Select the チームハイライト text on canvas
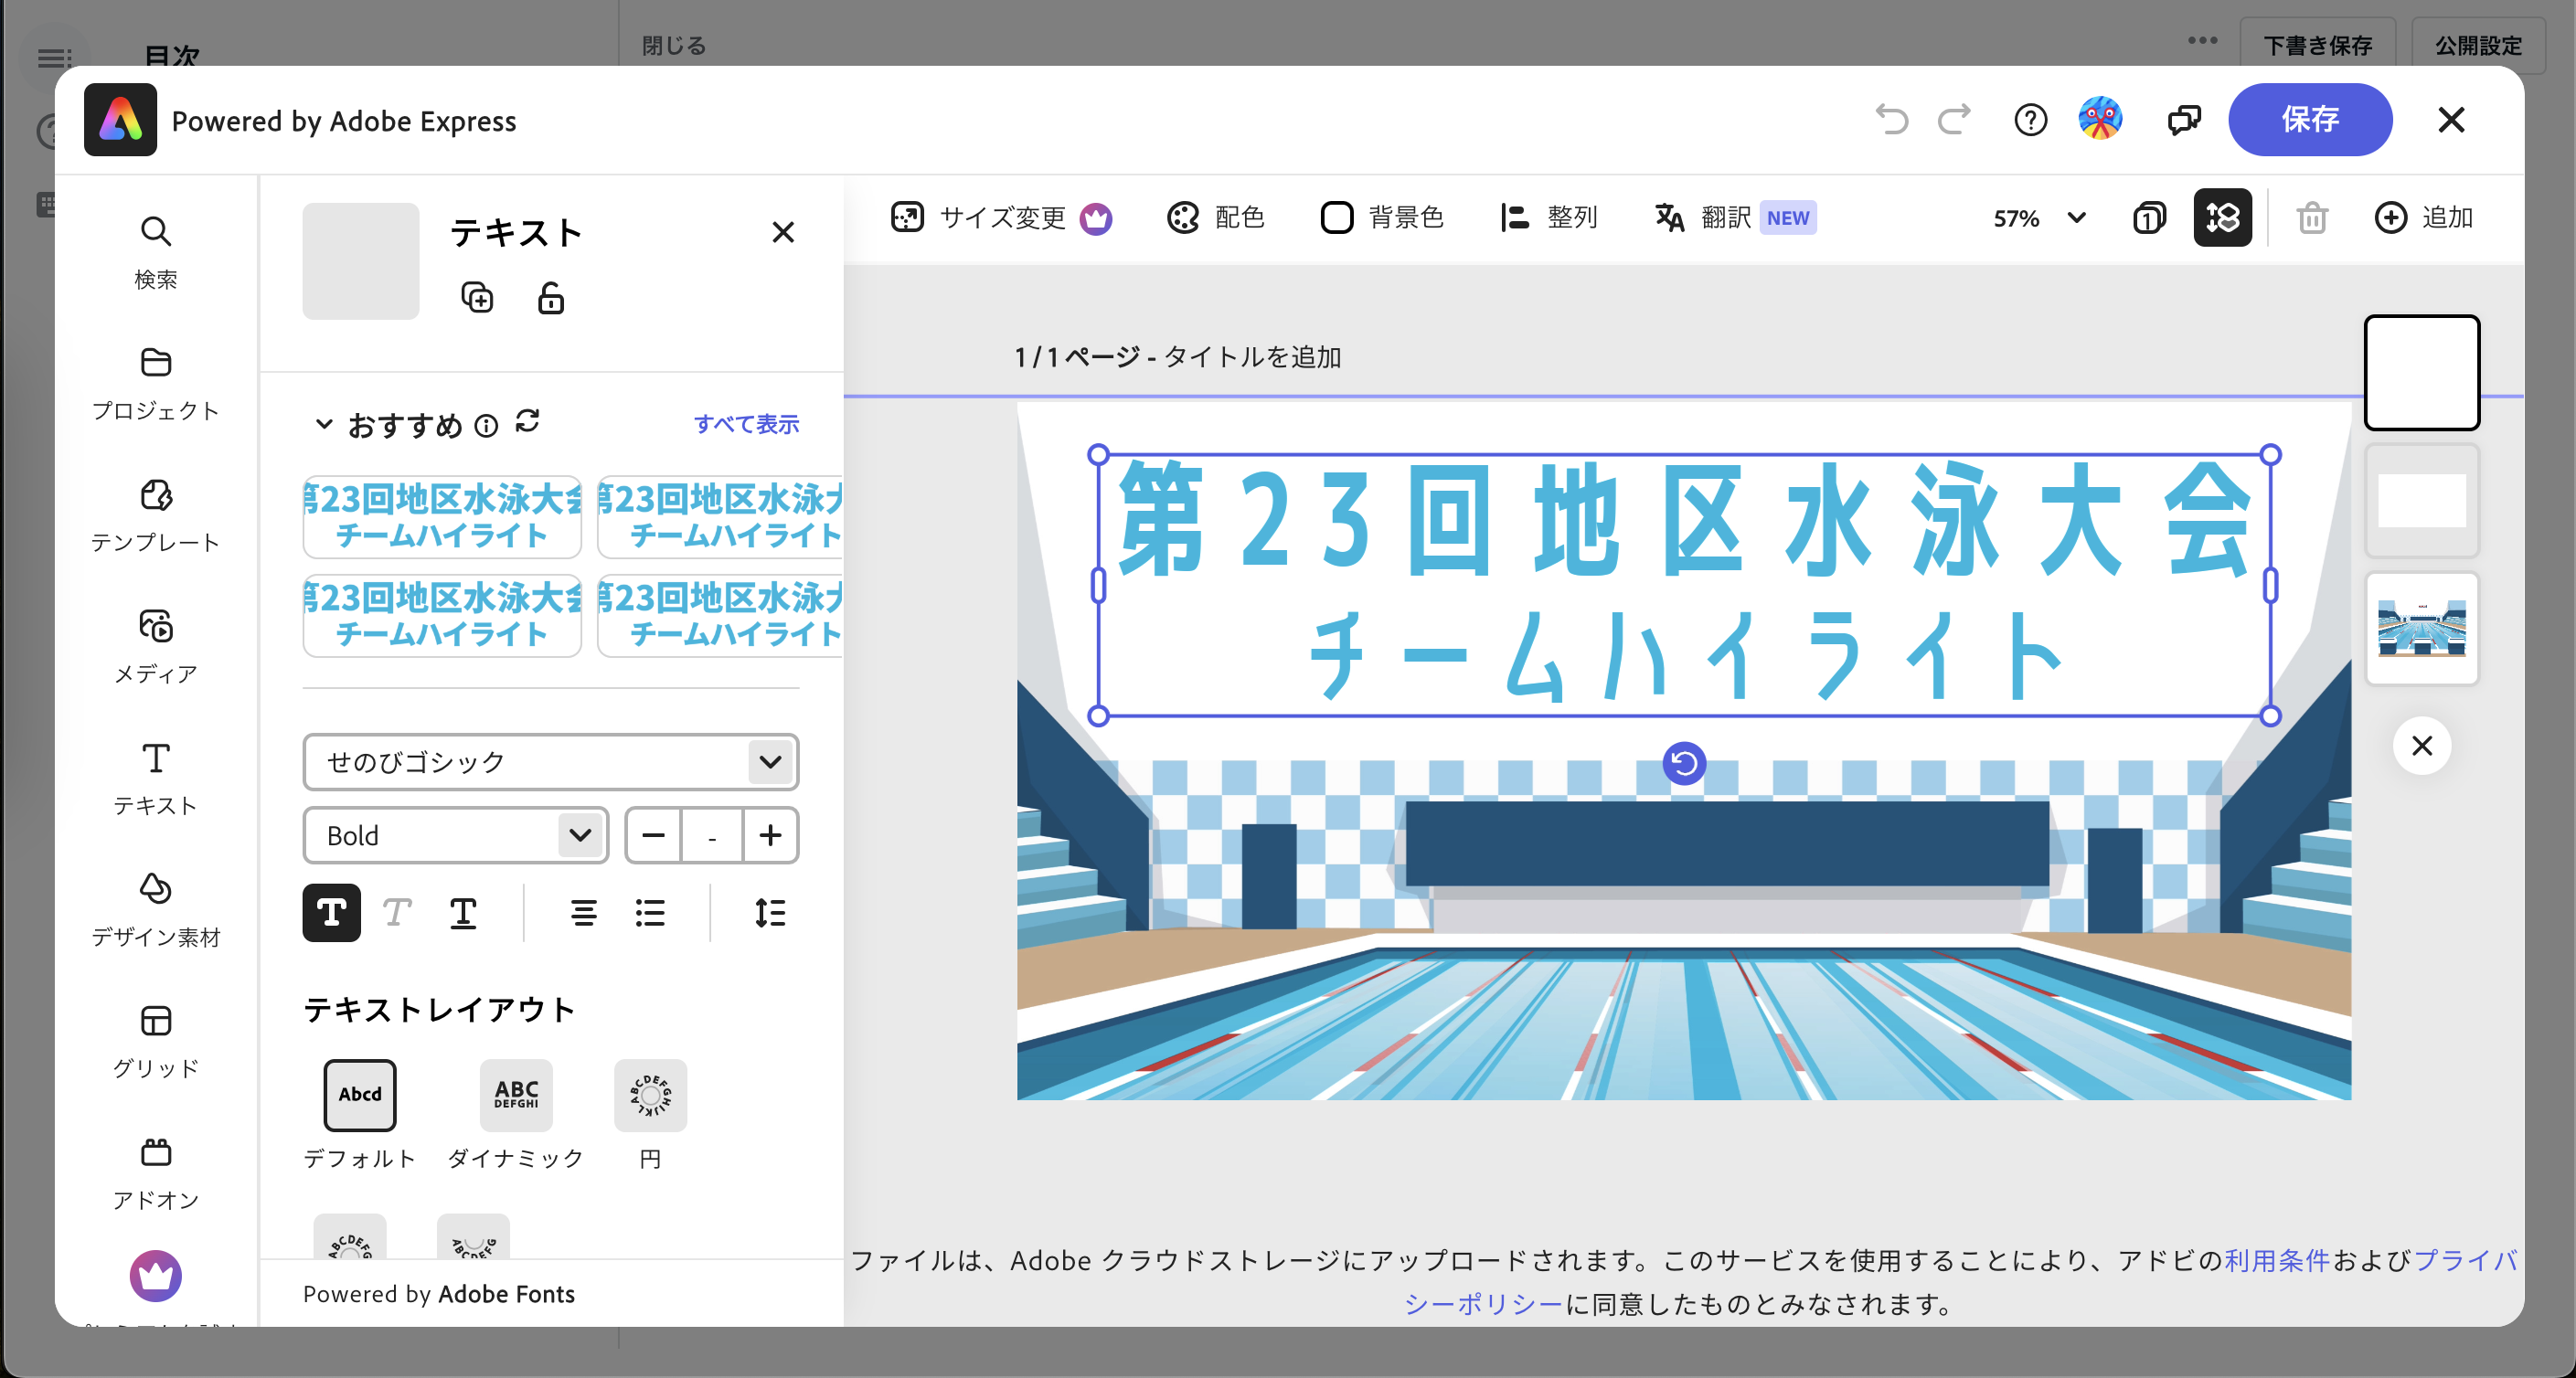Screen dimensions: 2576x1378 click(1684, 655)
